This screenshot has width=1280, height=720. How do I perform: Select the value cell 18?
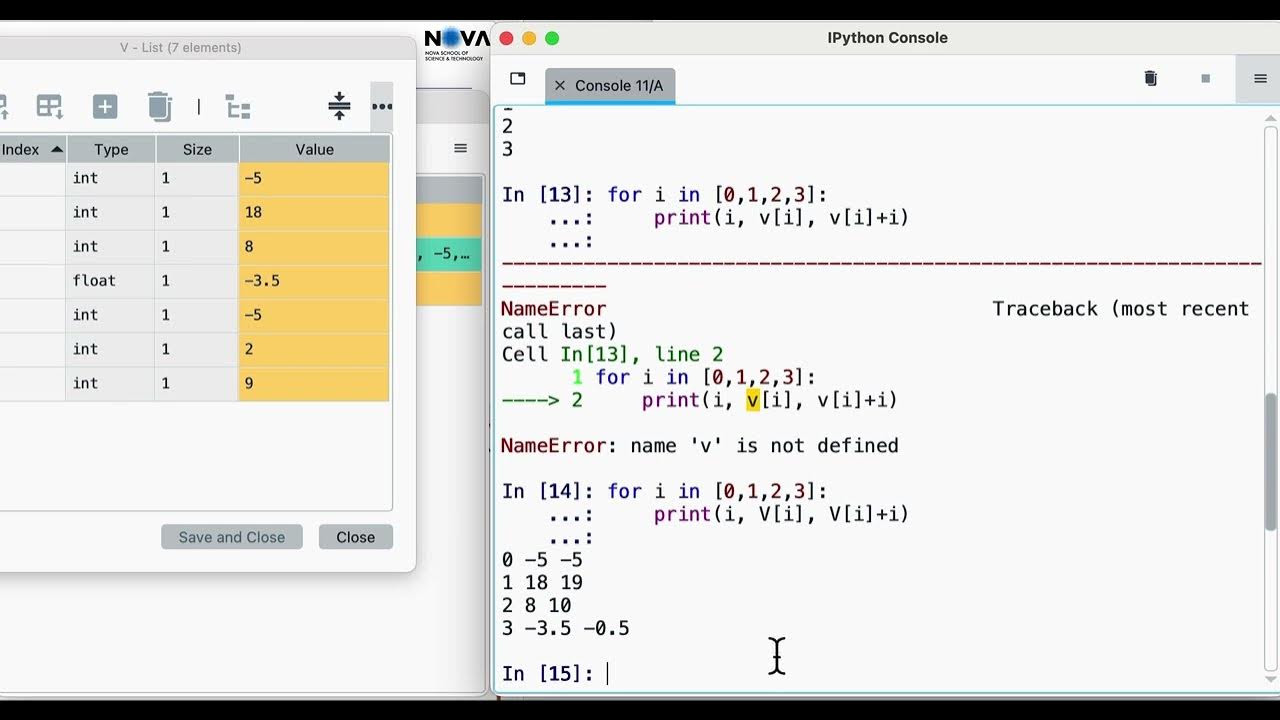[314, 212]
